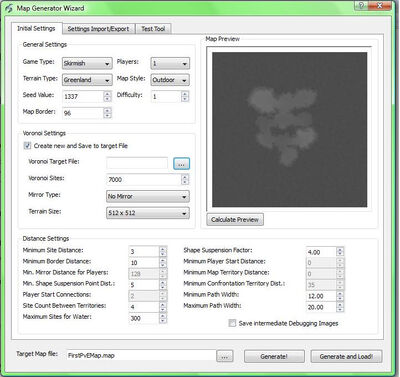
Task: Increase Voronoi Sites spinner value
Action: 185,177
